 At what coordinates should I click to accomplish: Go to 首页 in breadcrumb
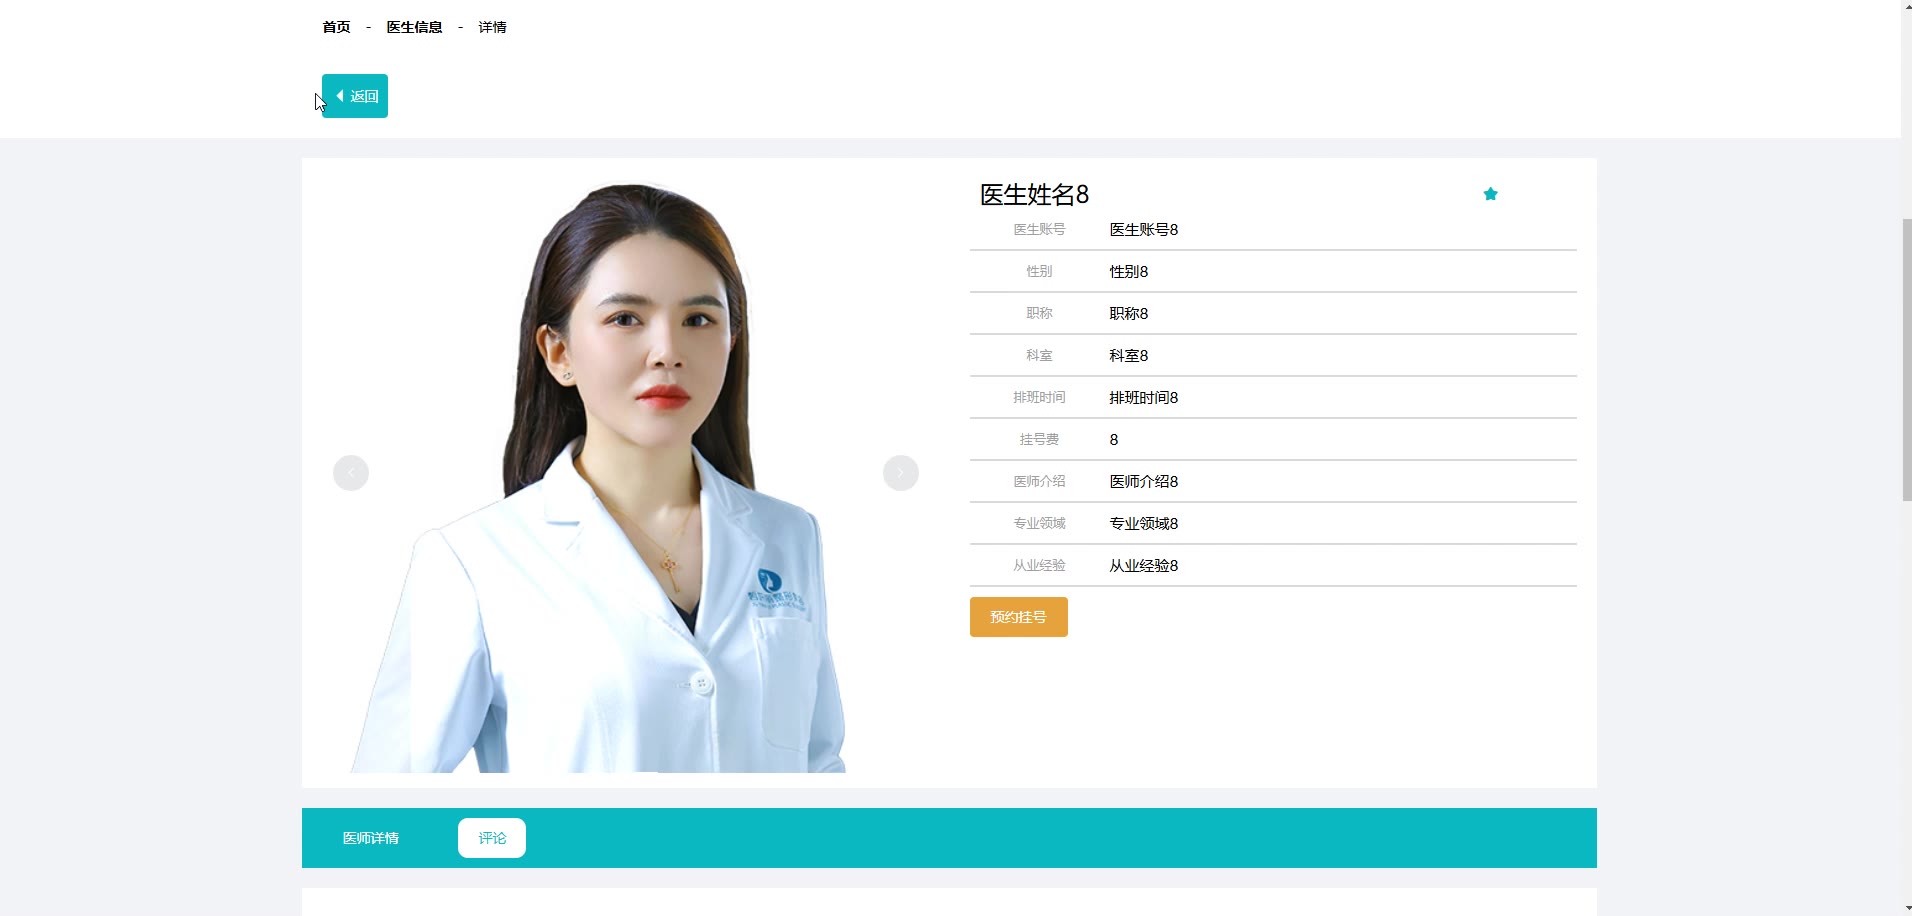(336, 27)
